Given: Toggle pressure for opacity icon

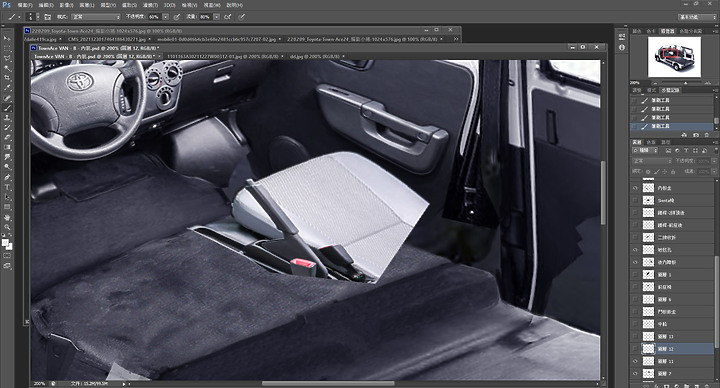Looking at the screenshot, I should click(x=177, y=17).
